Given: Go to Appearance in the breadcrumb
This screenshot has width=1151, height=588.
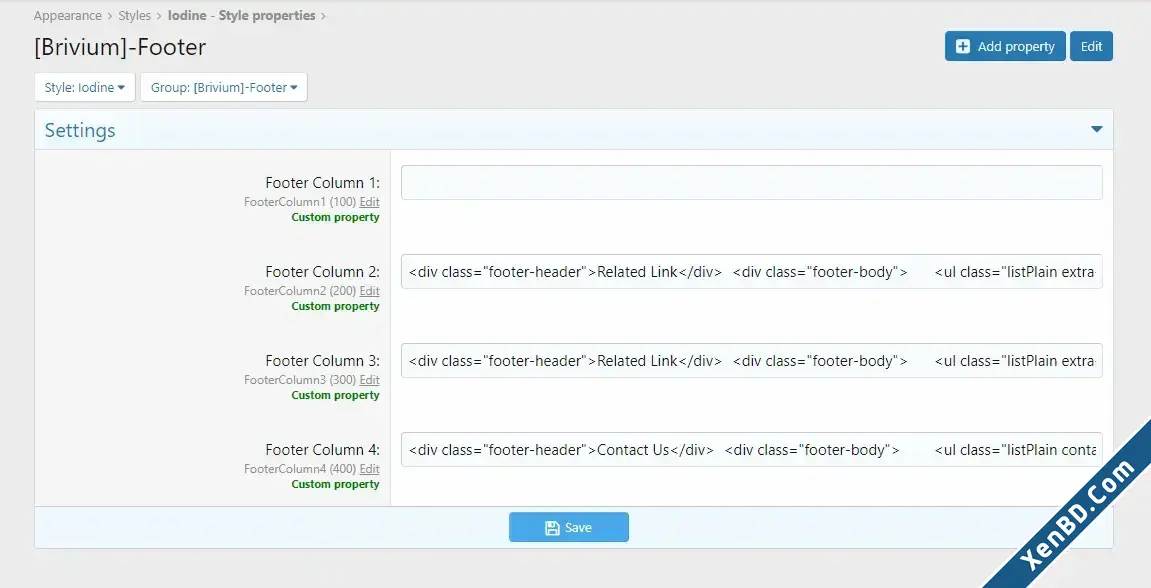Looking at the screenshot, I should point(68,15).
